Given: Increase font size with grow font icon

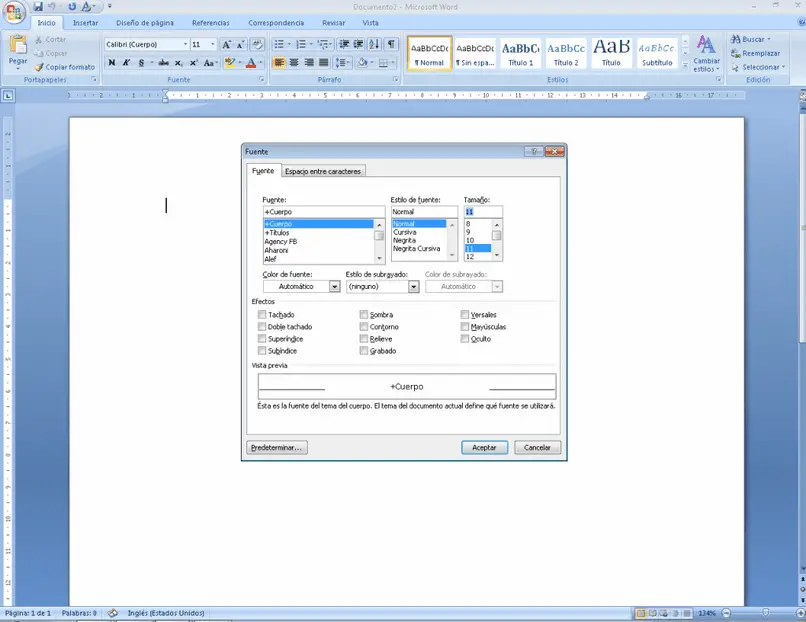Looking at the screenshot, I should coord(226,45).
